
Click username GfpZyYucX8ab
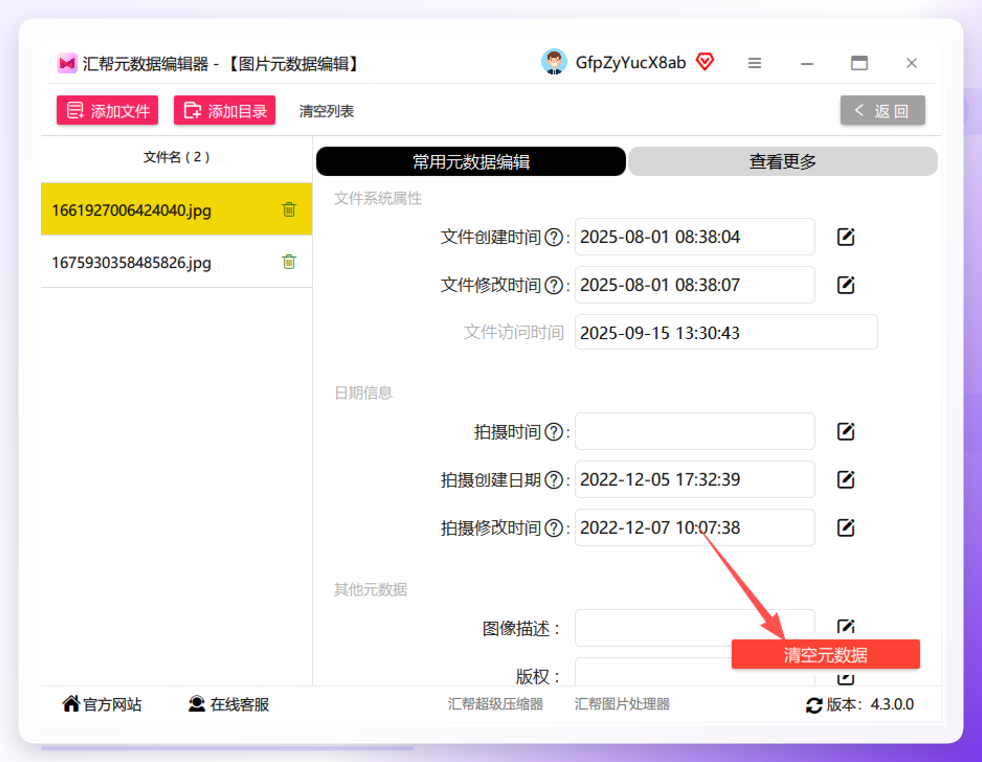click(631, 63)
